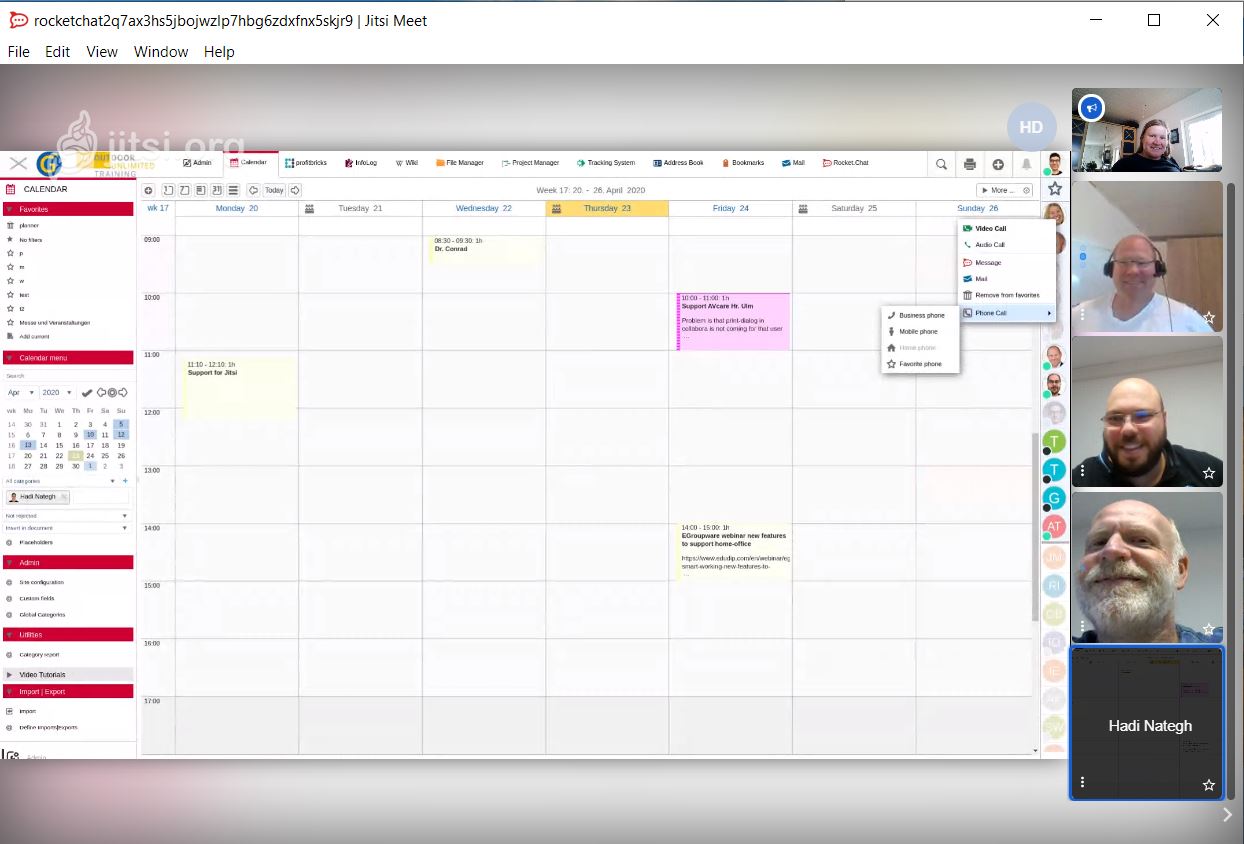Click the More... button in the calendar header
Image resolution: width=1244 pixels, height=844 pixels.
click(1004, 190)
